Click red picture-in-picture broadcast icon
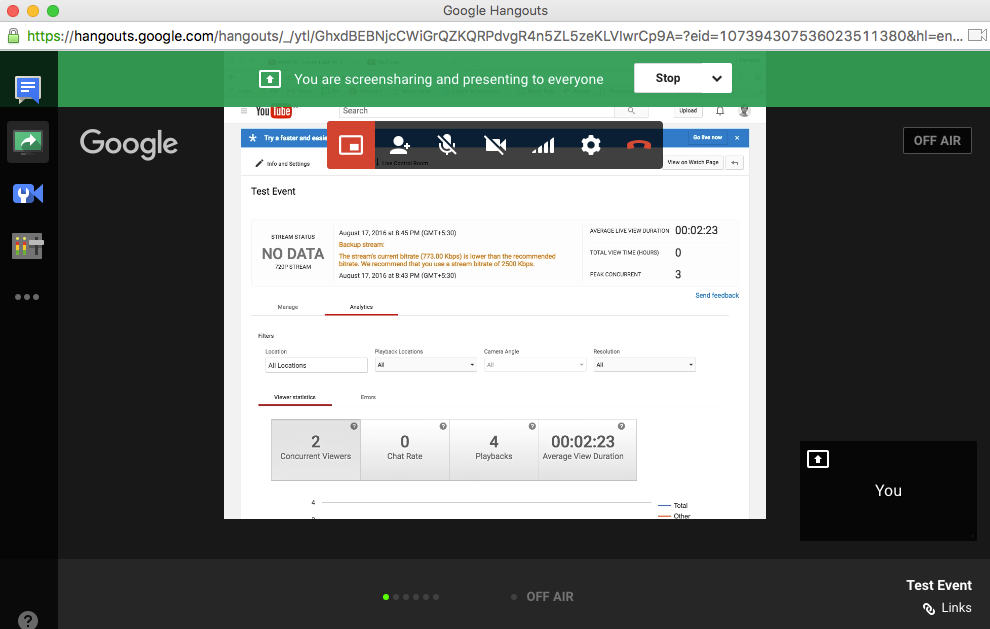The width and height of the screenshot is (990, 629). coord(351,145)
